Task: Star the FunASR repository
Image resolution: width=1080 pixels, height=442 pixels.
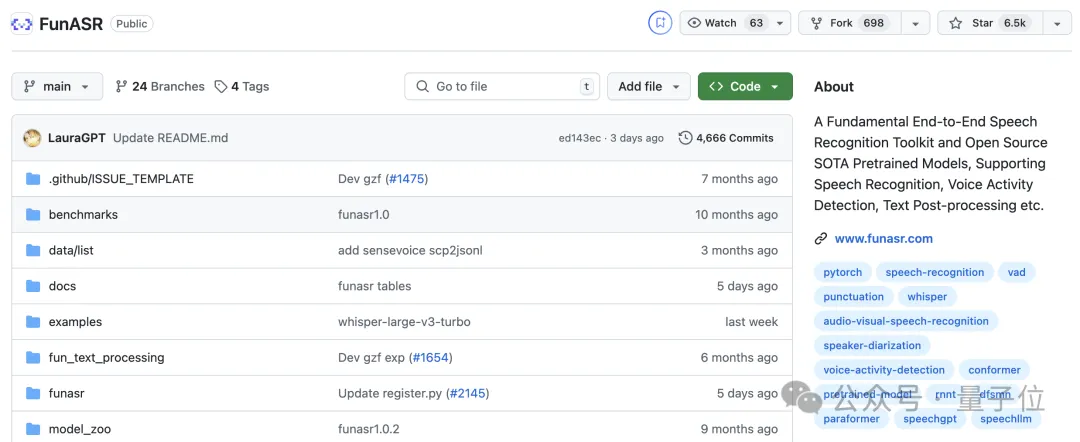Action: coord(990,23)
